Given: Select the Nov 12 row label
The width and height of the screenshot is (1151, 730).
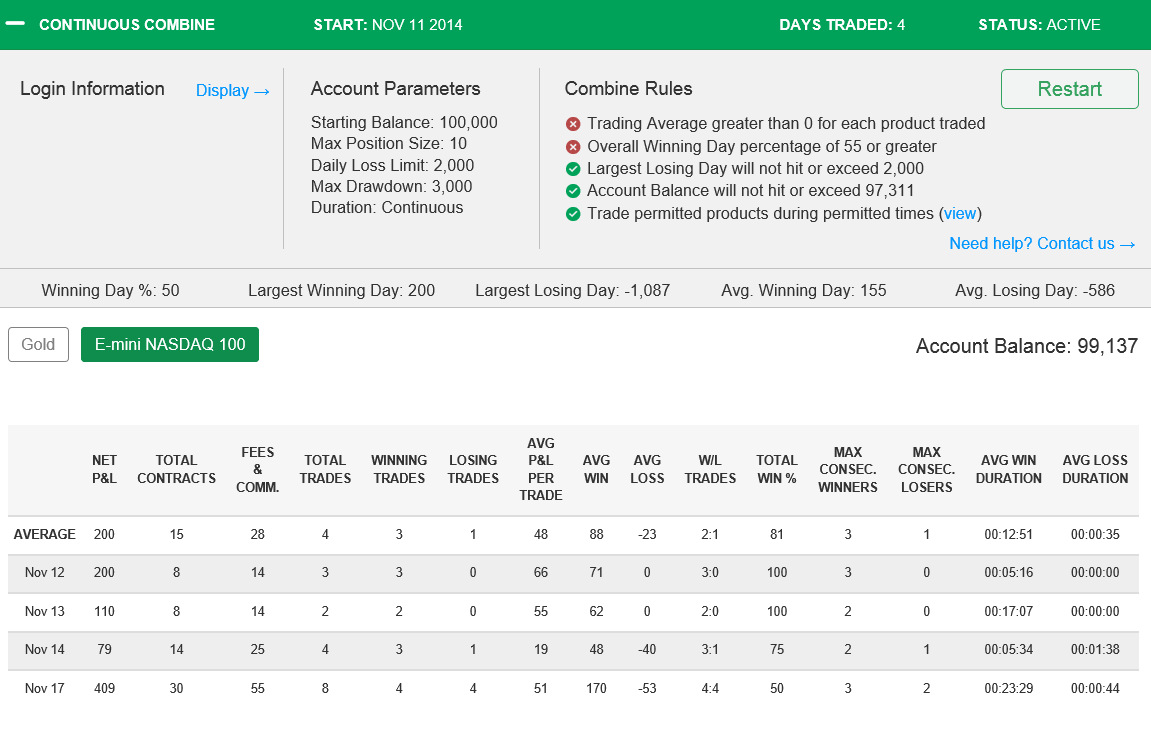Looking at the screenshot, I should (x=45, y=572).
